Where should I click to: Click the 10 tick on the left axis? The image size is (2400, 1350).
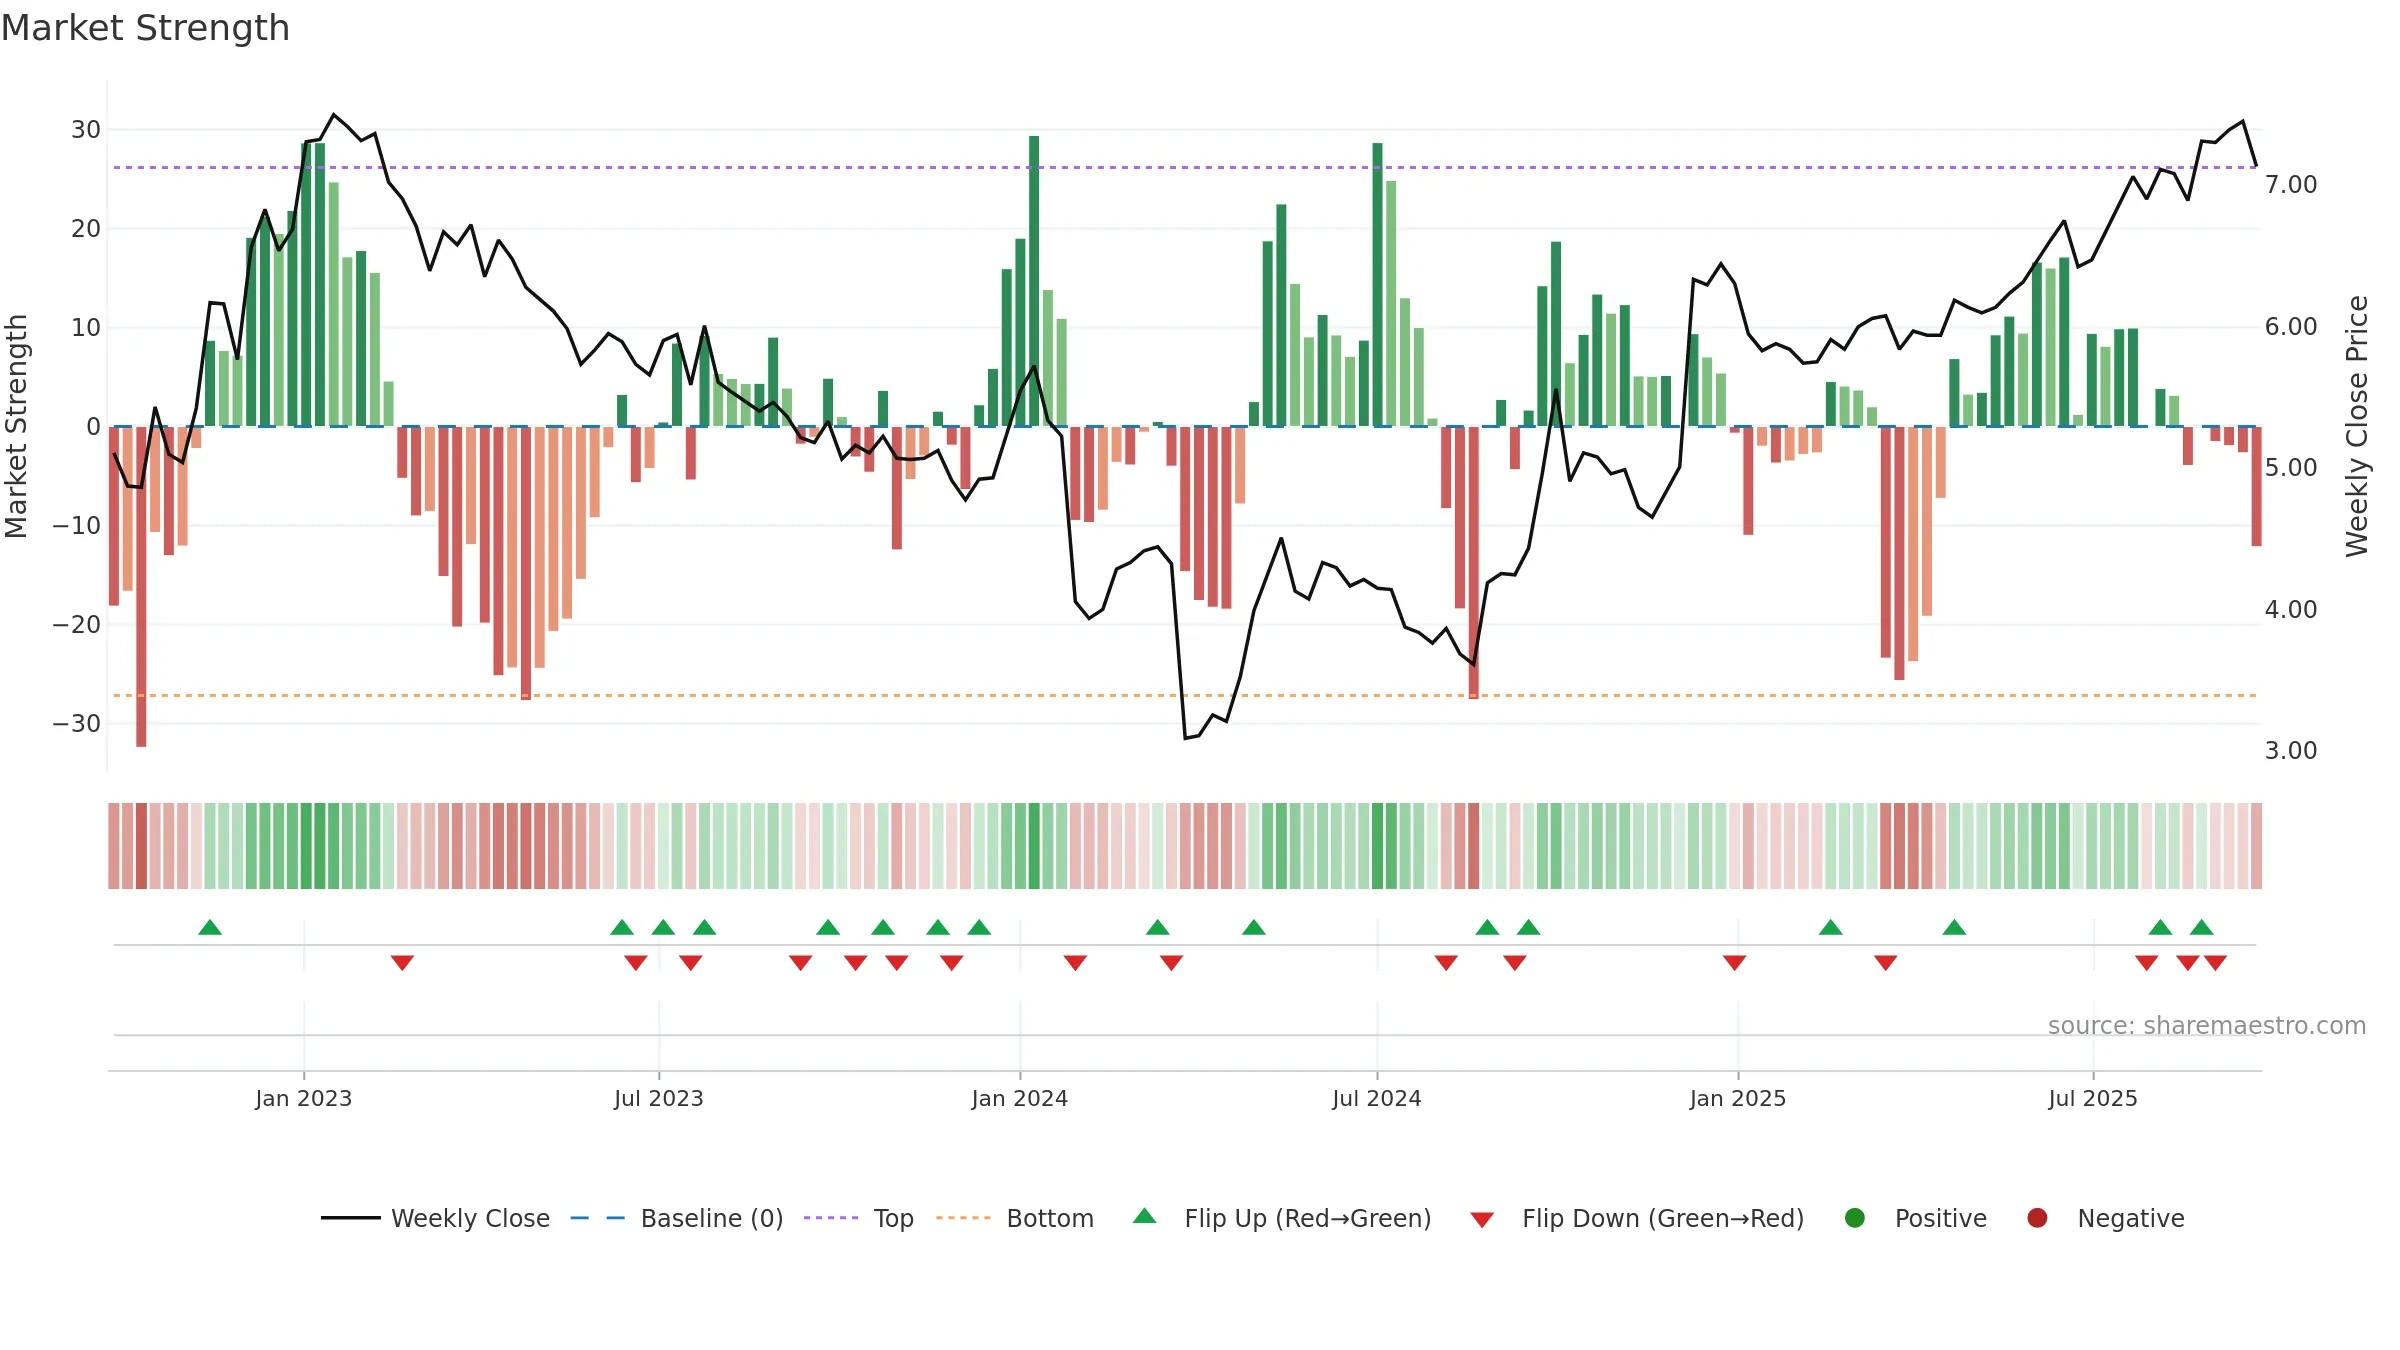(x=86, y=328)
